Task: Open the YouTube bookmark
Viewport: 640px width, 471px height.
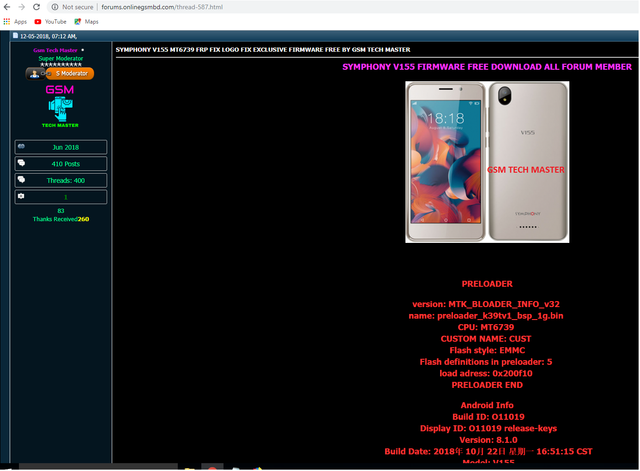Action: pos(50,22)
